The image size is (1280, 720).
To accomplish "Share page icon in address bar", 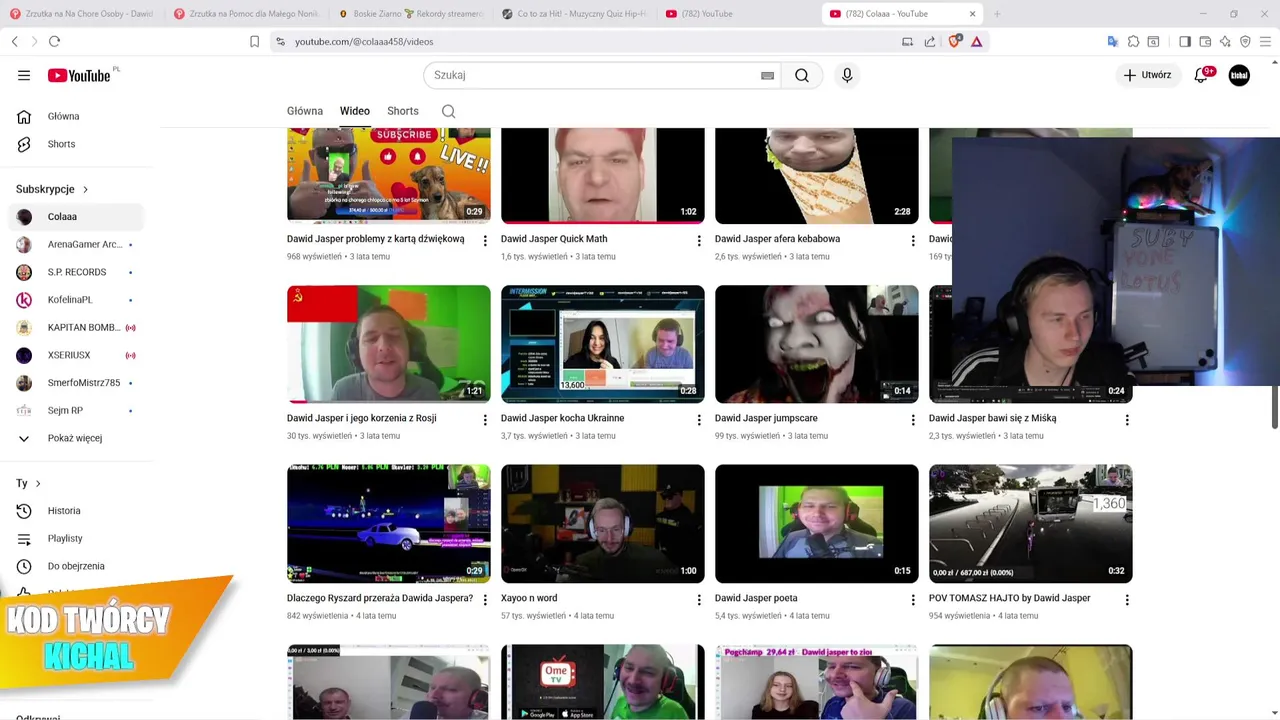I will pyautogui.click(x=930, y=41).
